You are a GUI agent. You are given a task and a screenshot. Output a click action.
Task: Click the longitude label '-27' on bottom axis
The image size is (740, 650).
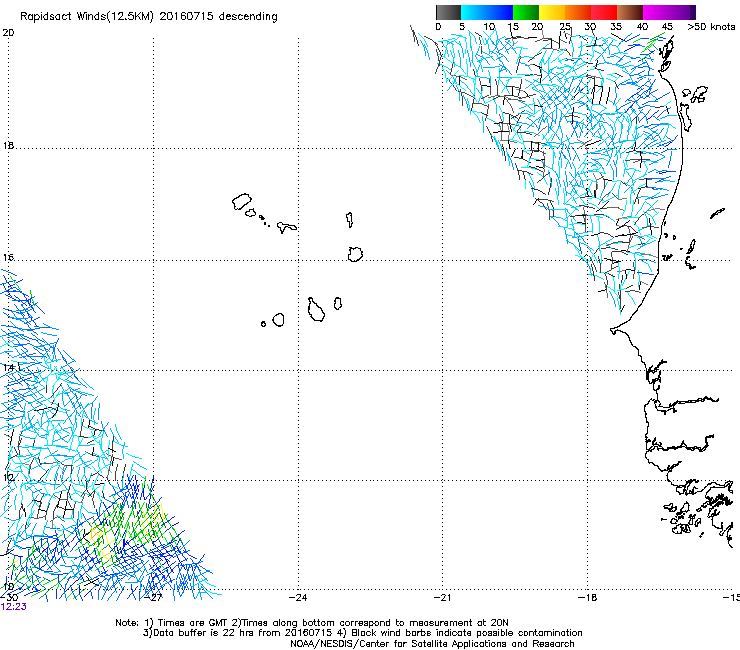coord(153,598)
